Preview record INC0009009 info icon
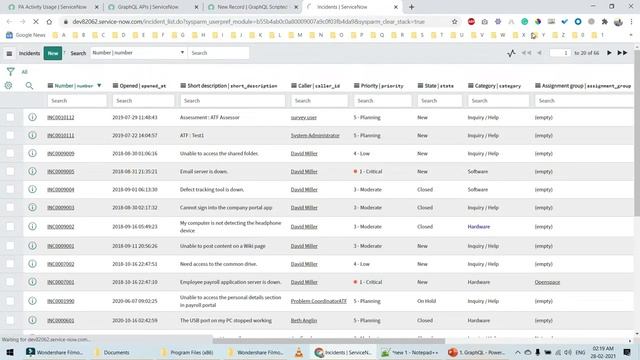Viewport: 640px width, 360px height. [x=32, y=153]
